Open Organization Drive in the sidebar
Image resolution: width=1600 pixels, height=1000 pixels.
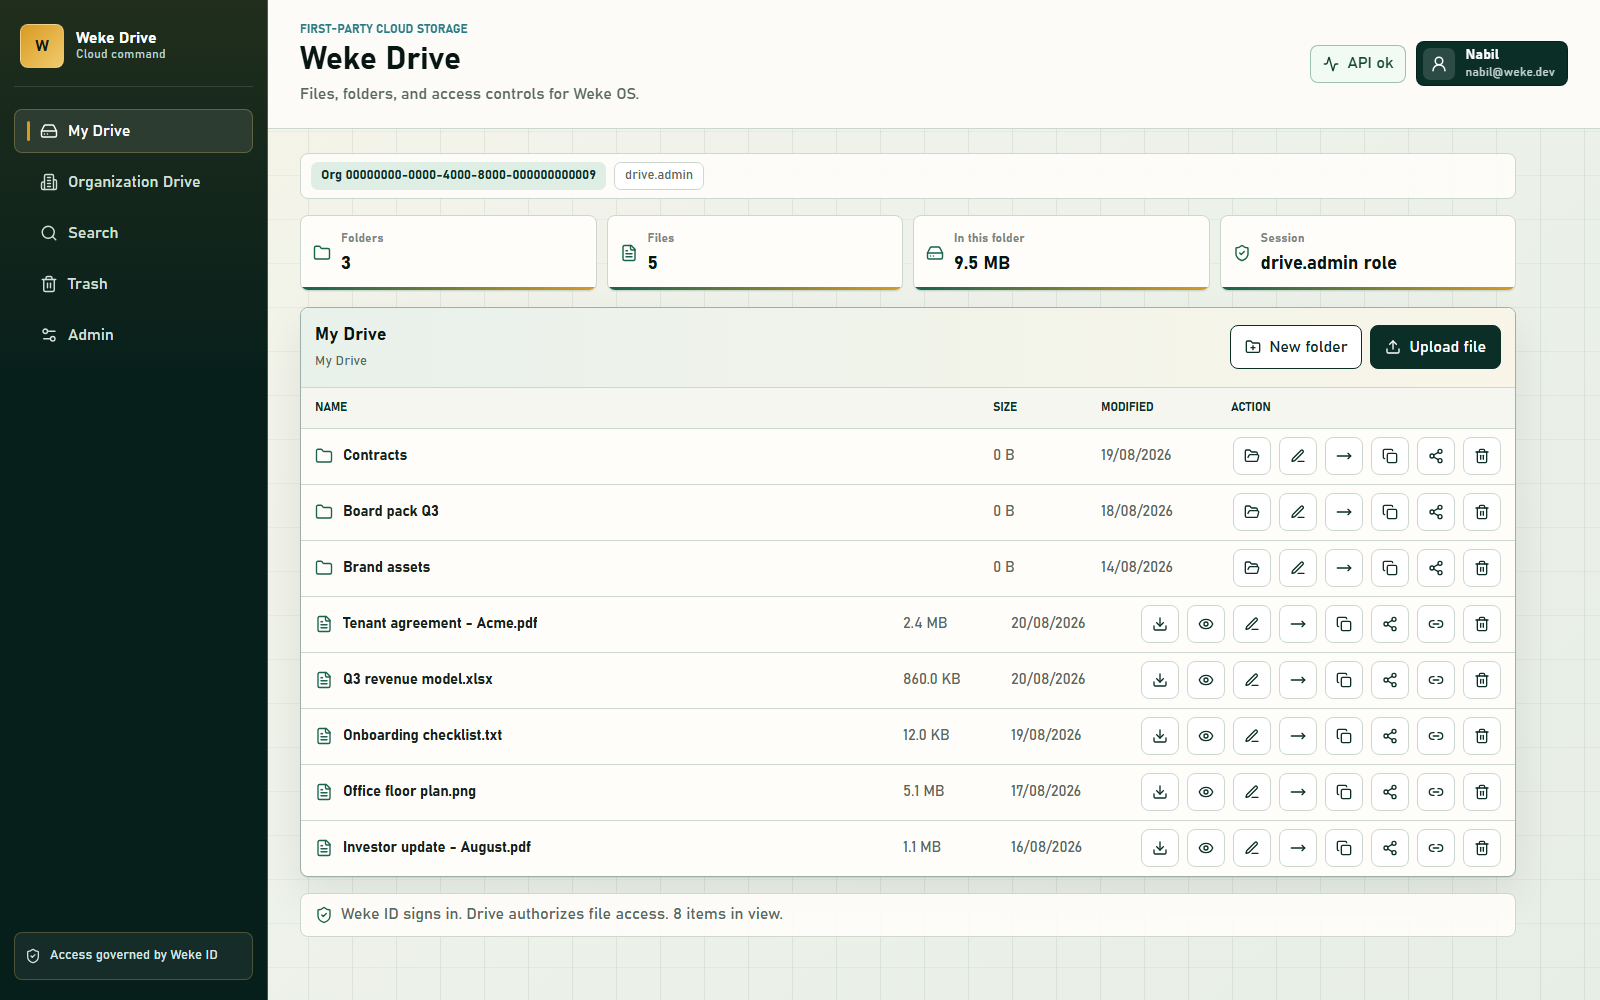(133, 182)
